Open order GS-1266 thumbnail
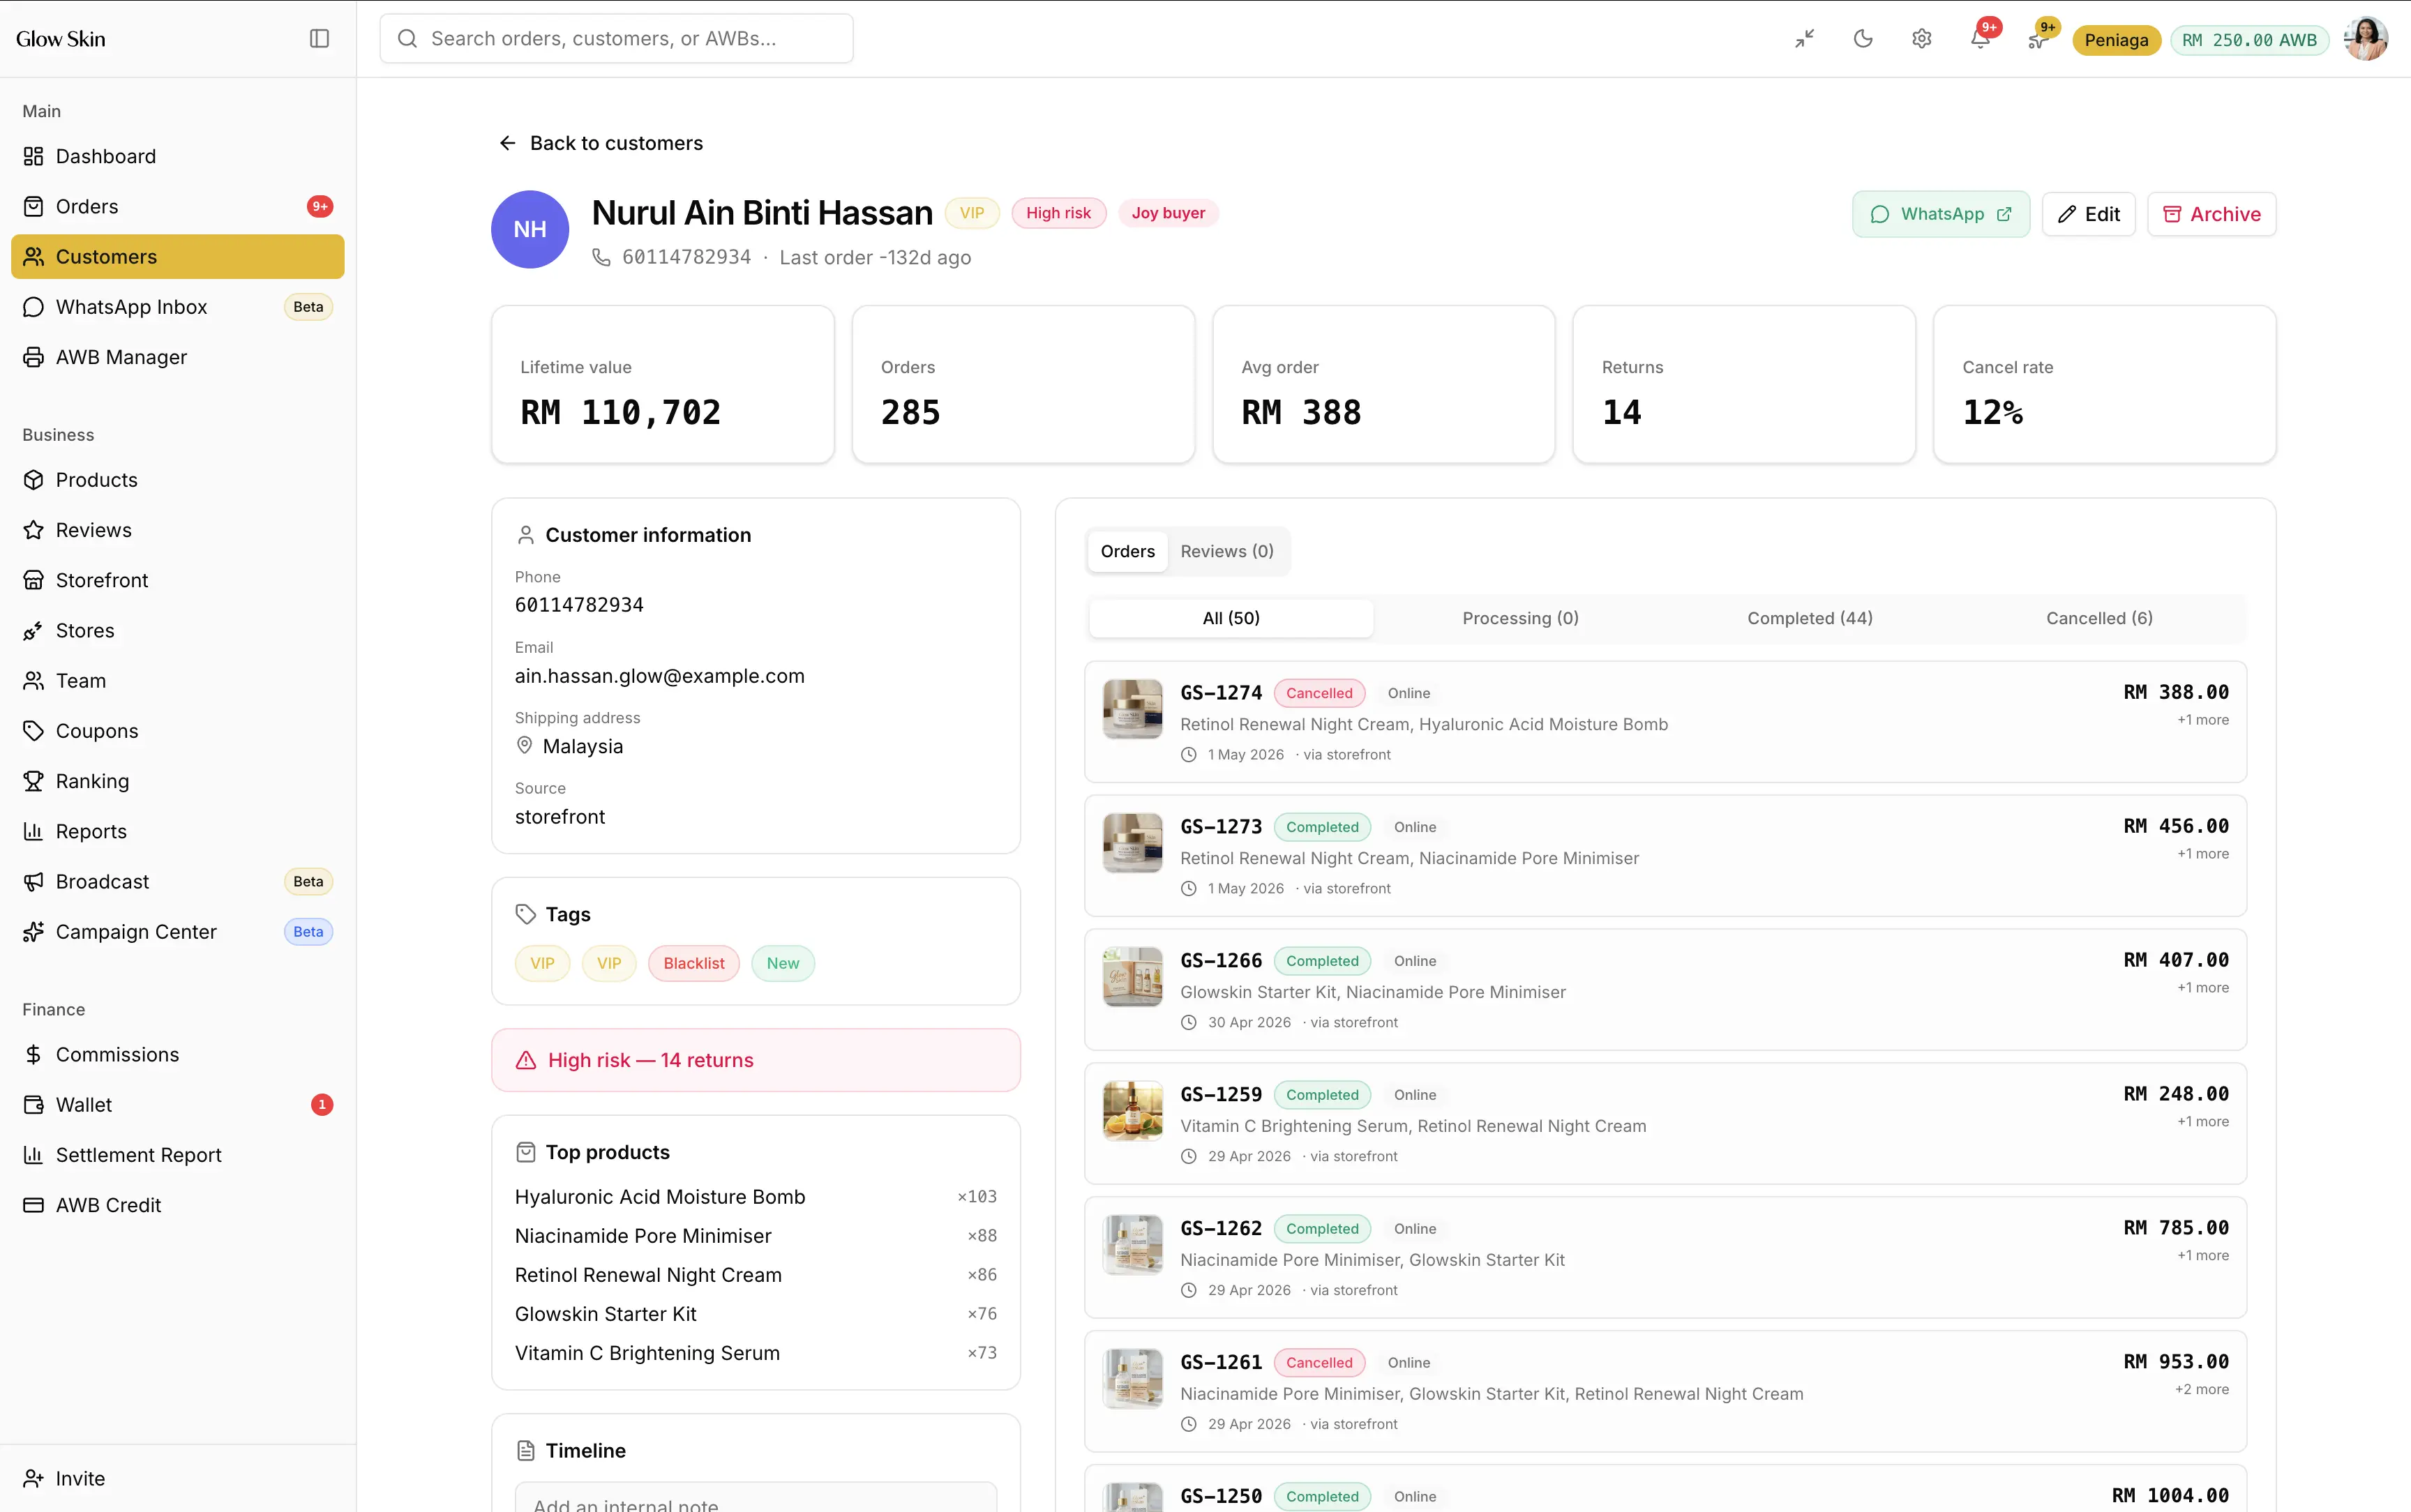The width and height of the screenshot is (2411, 1512). coord(1132,977)
